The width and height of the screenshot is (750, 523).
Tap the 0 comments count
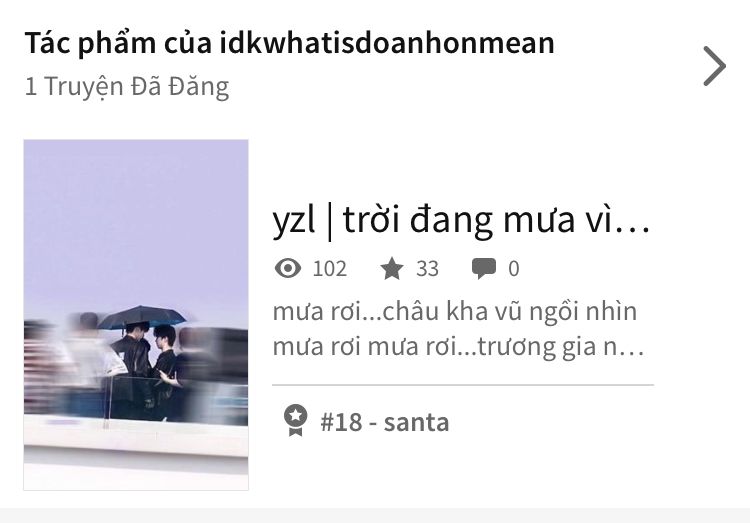tap(514, 269)
